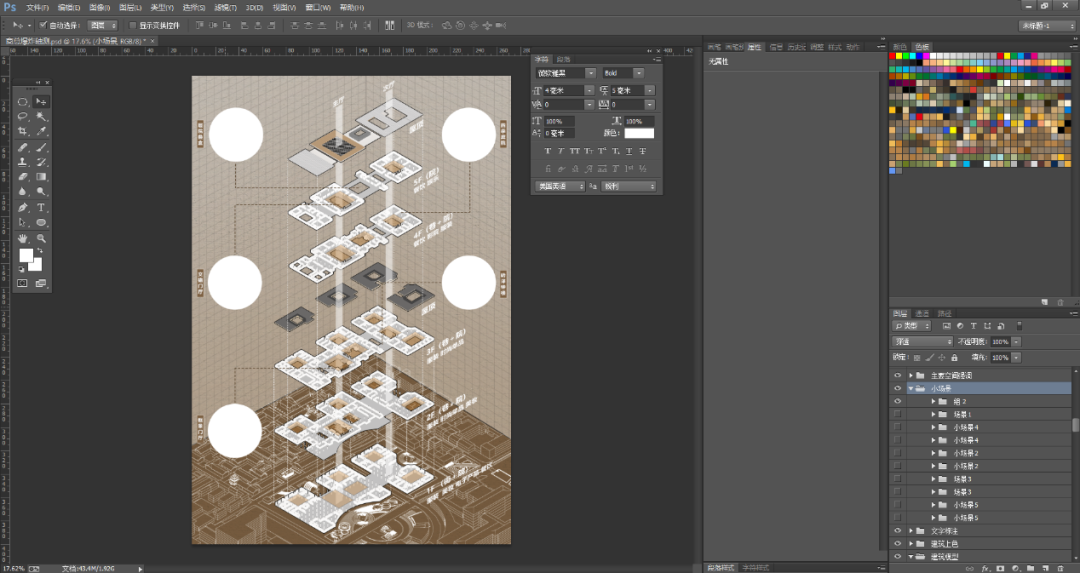Screen dimensions: 1080x573
Task: Expand the 文字标注 layer group
Action: (x=911, y=531)
